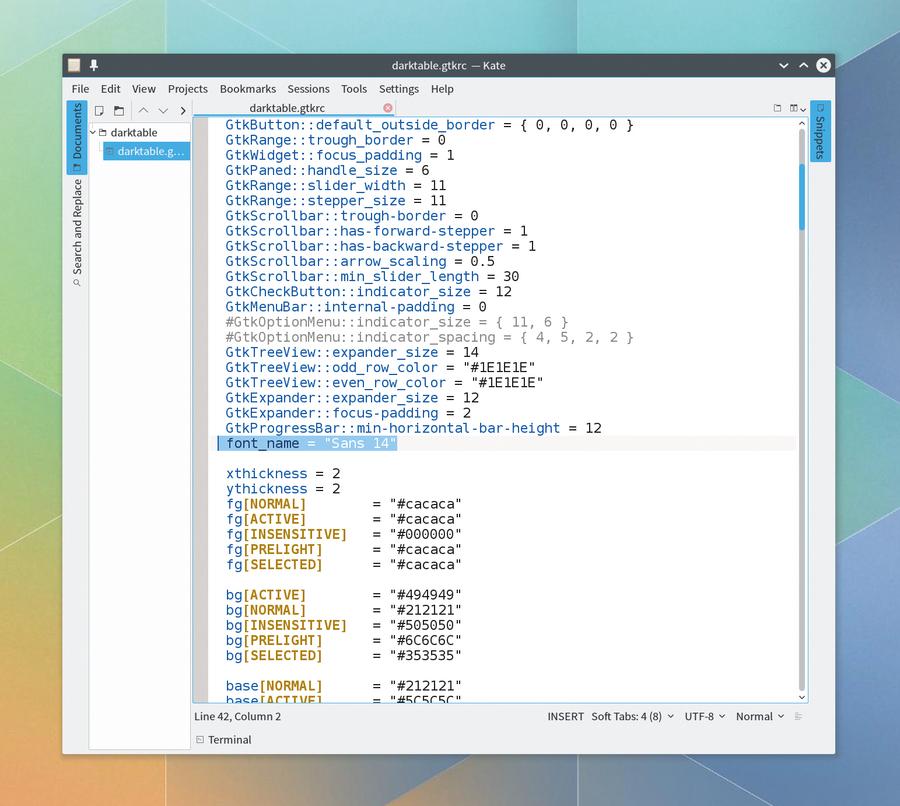Open the Bookmarks menu
900x806 pixels.
pos(248,89)
